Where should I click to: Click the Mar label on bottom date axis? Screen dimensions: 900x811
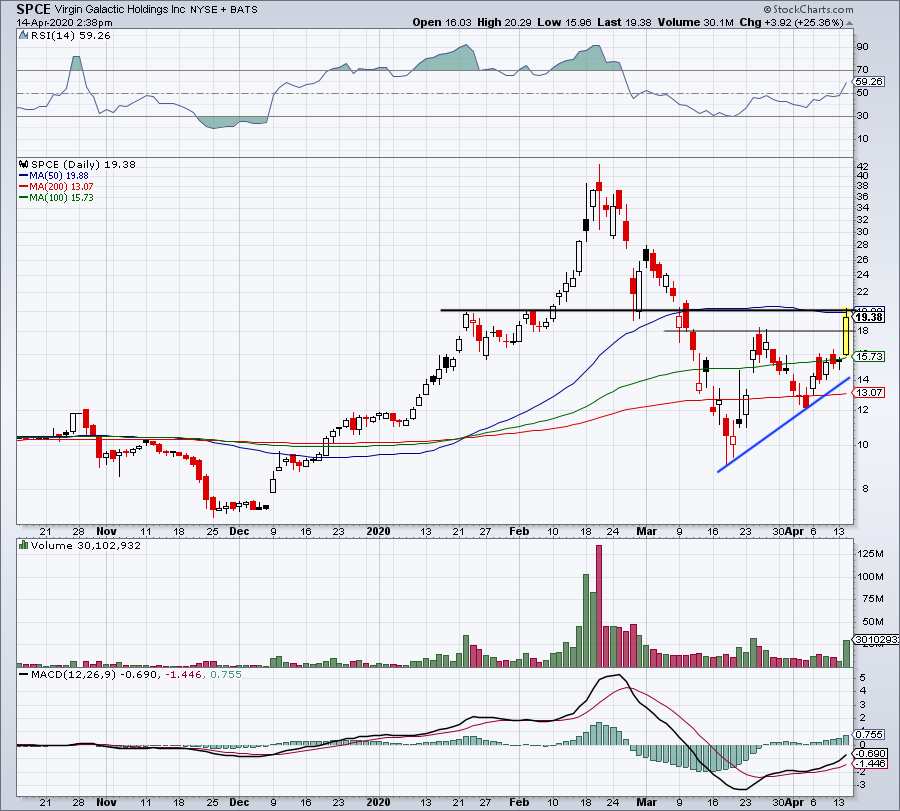[x=646, y=802]
